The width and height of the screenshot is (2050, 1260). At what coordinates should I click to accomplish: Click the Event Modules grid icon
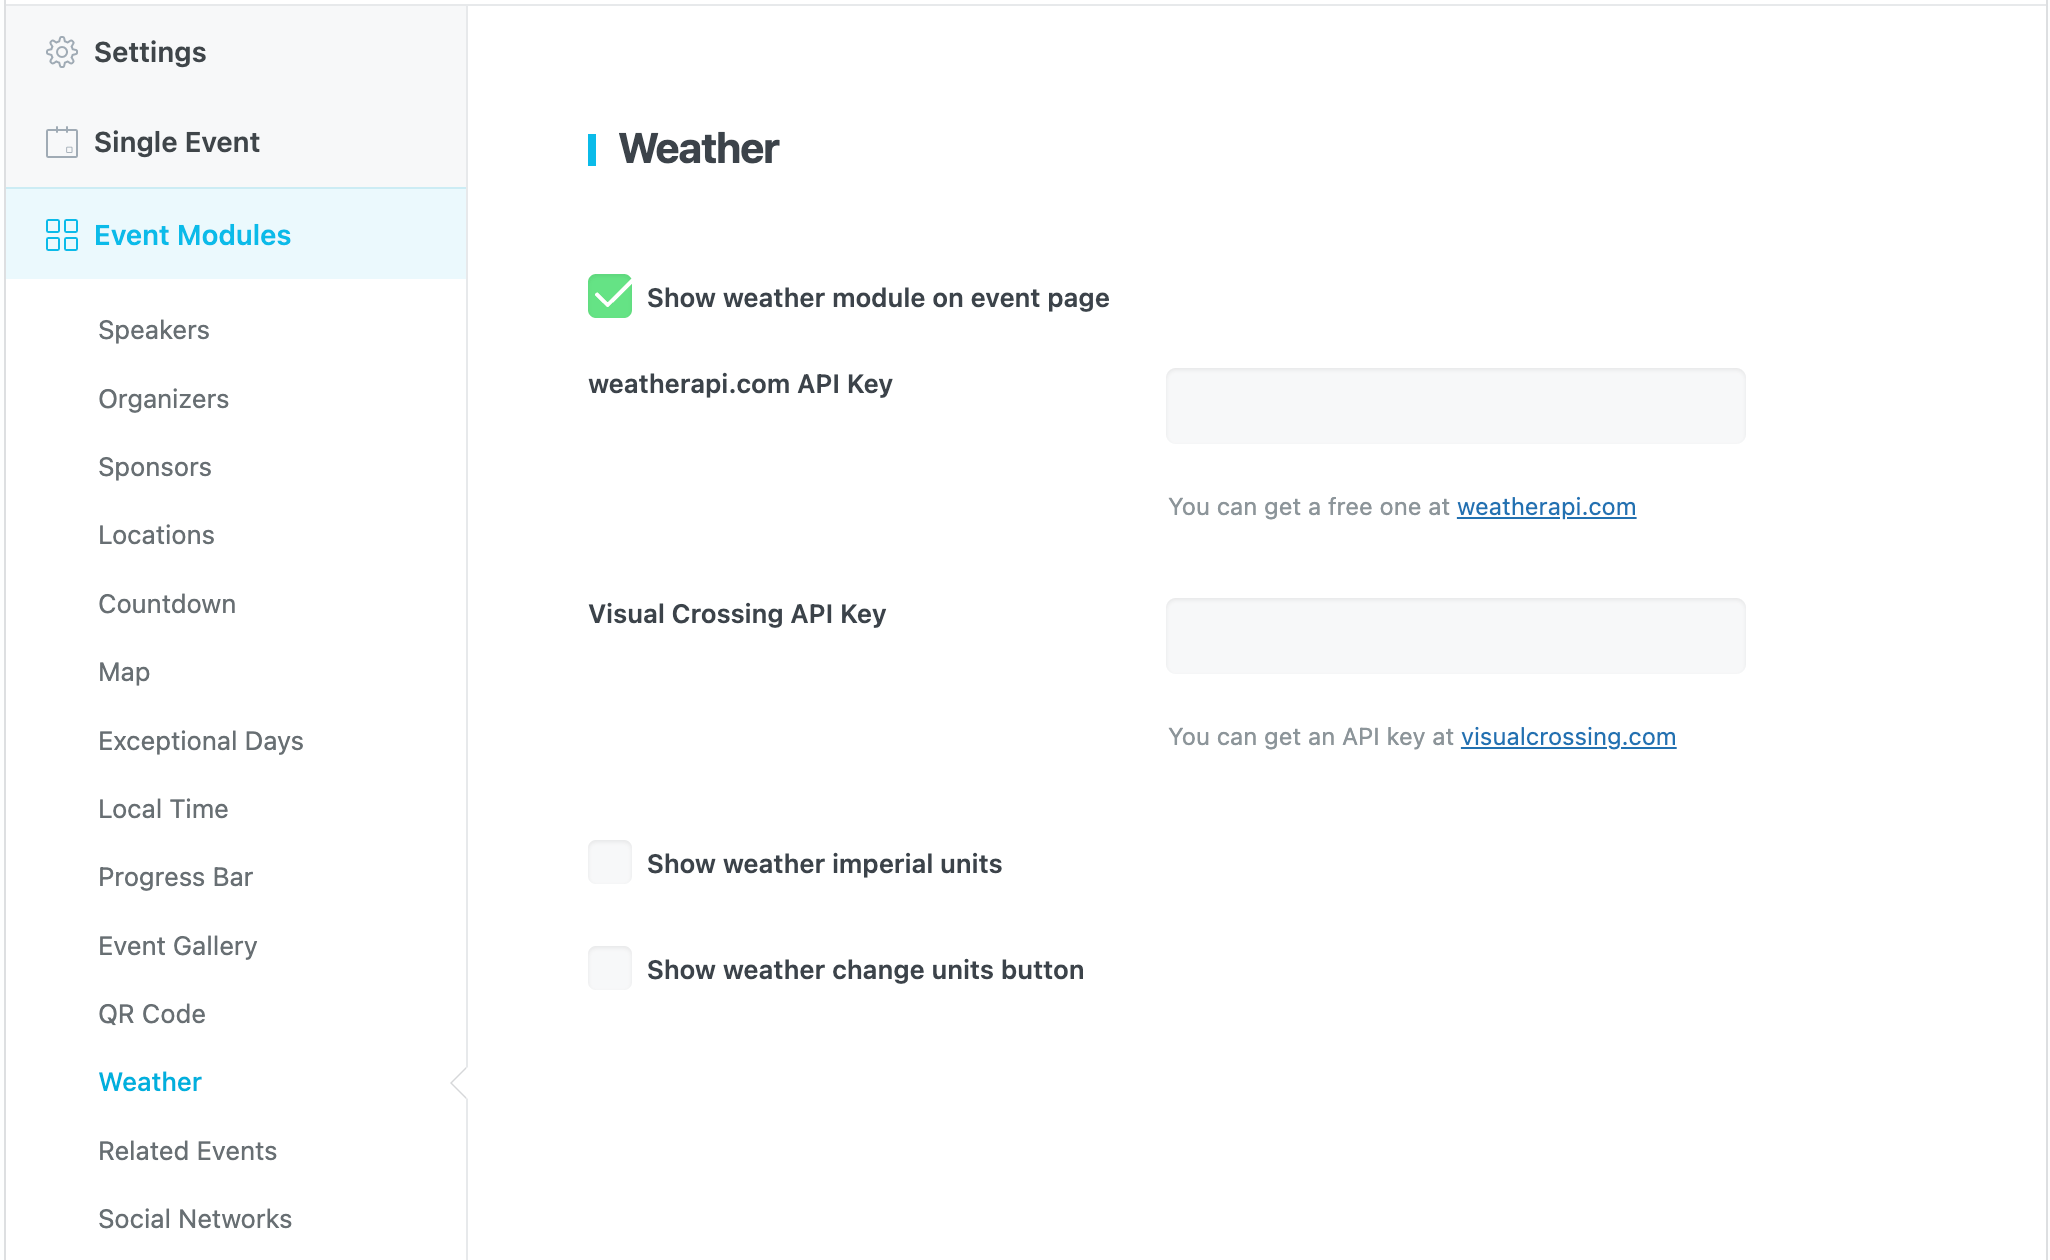tap(61, 235)
